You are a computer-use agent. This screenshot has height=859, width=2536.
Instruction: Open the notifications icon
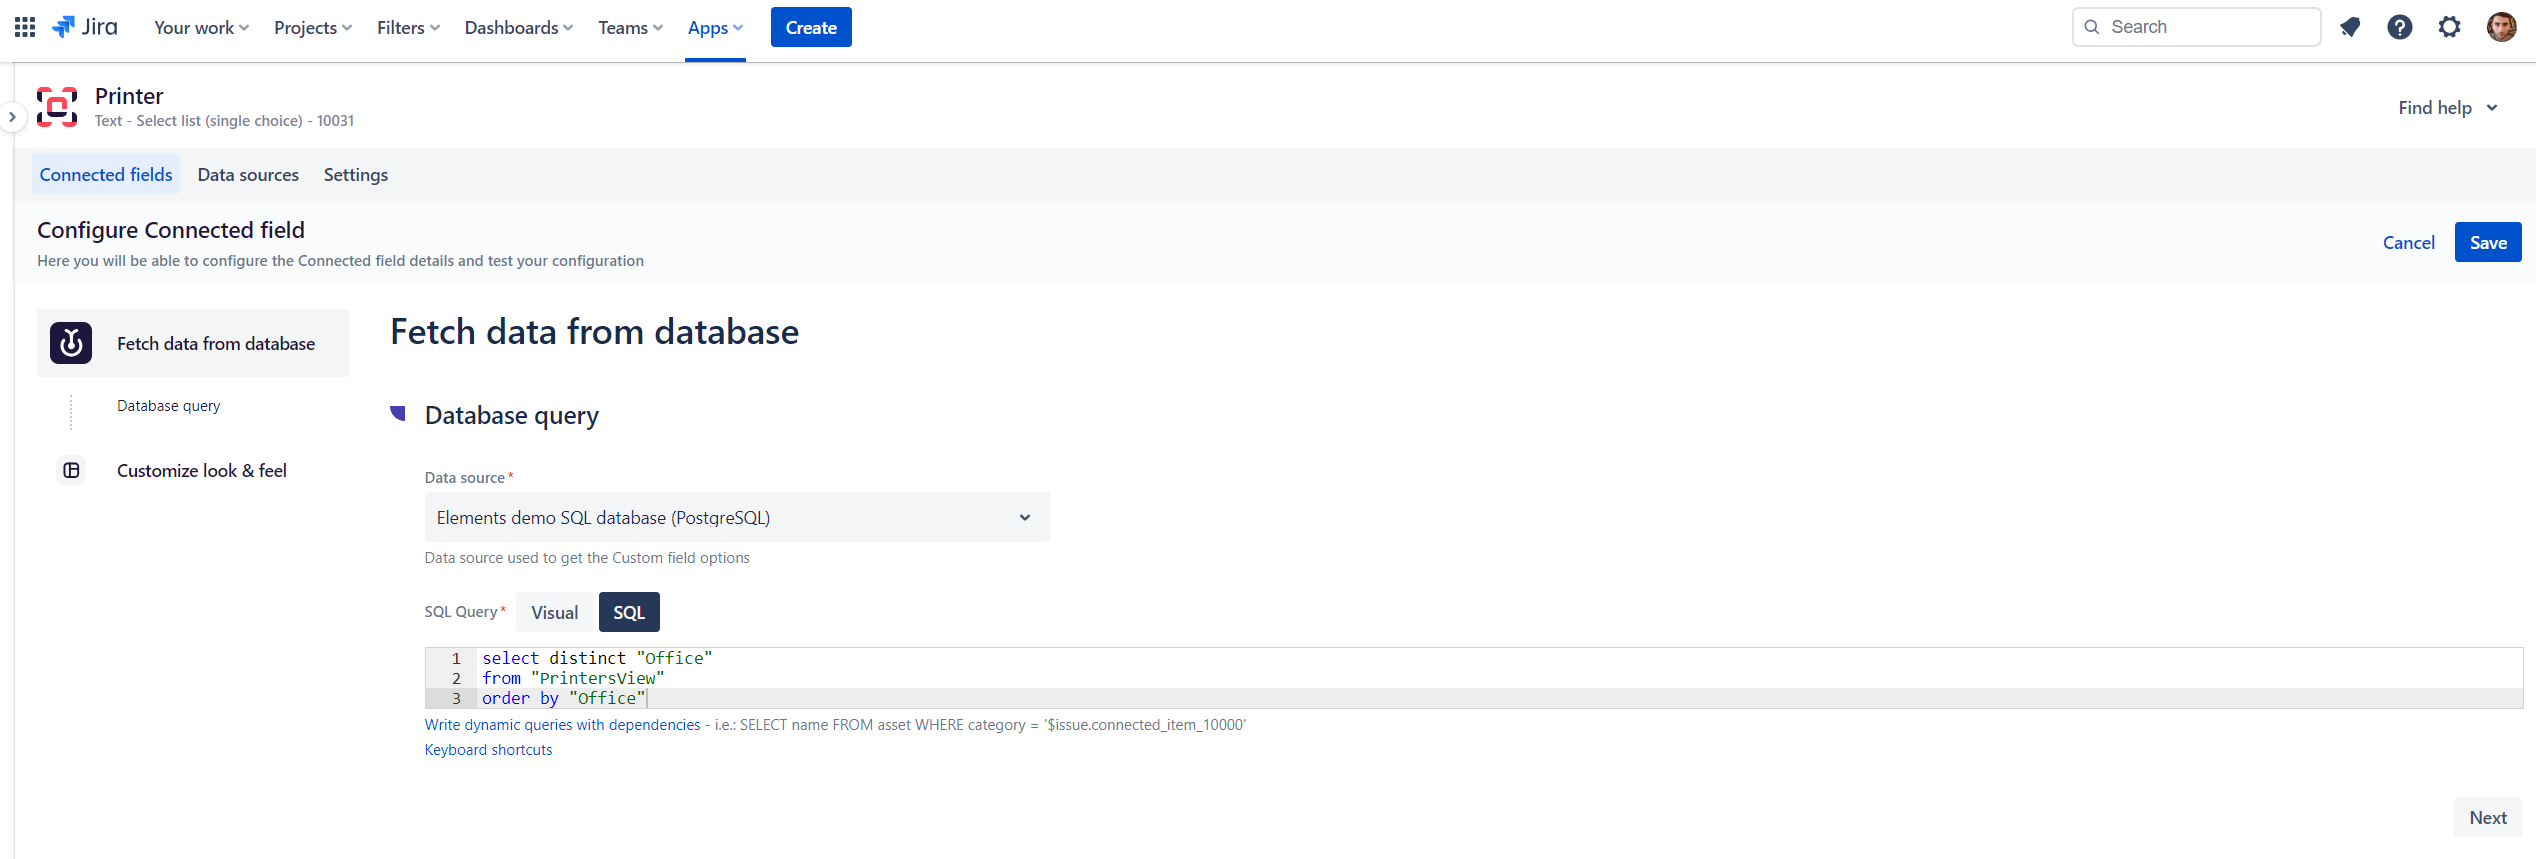tap(2350, 27)
